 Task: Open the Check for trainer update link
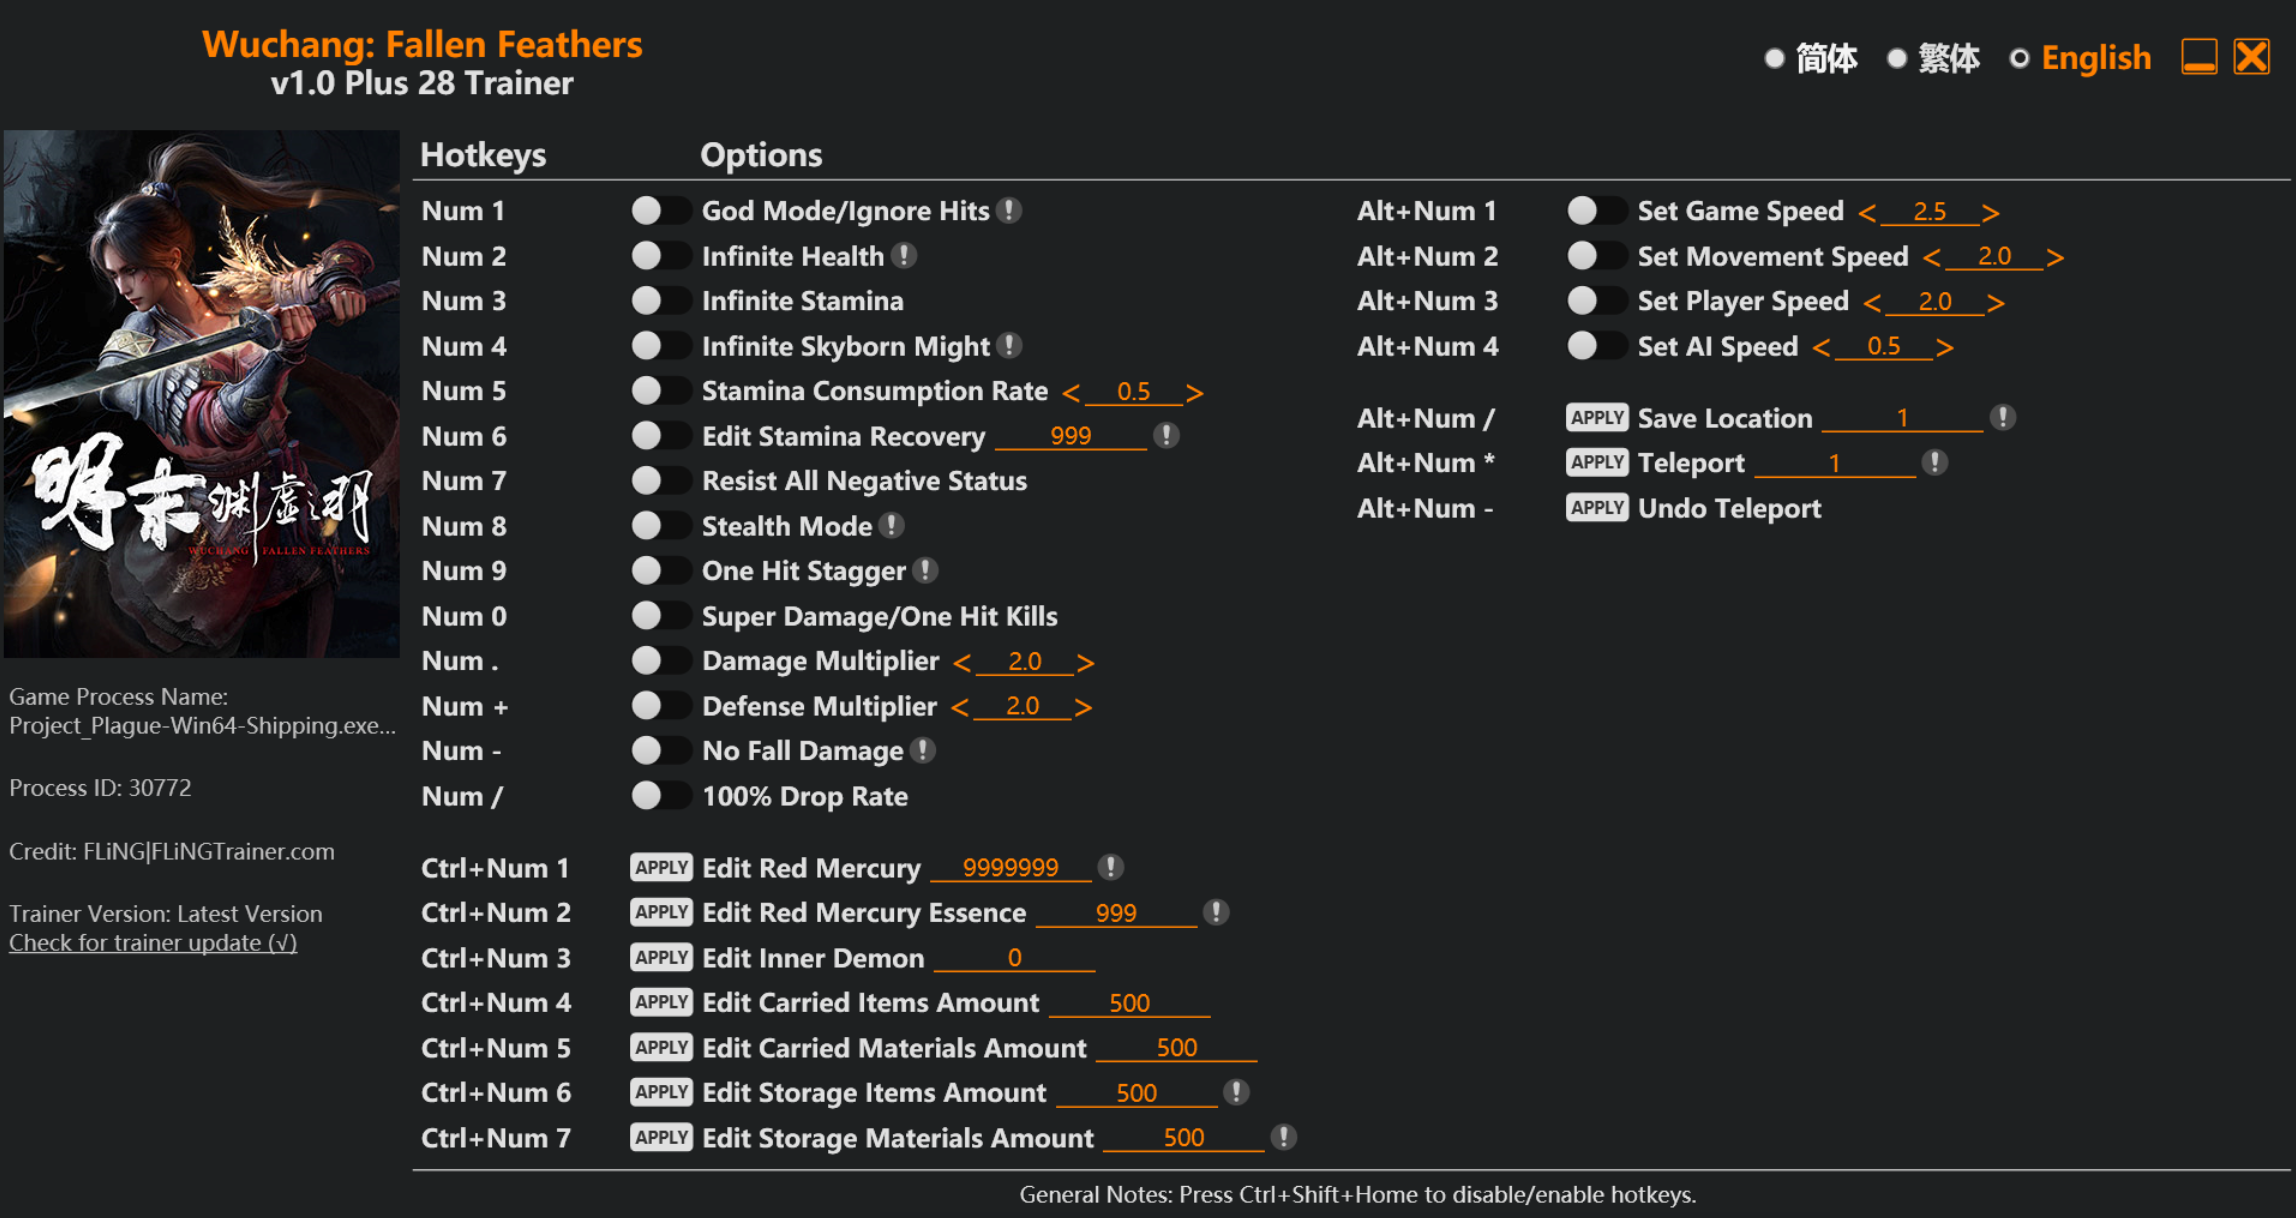(x=153, y=943)
